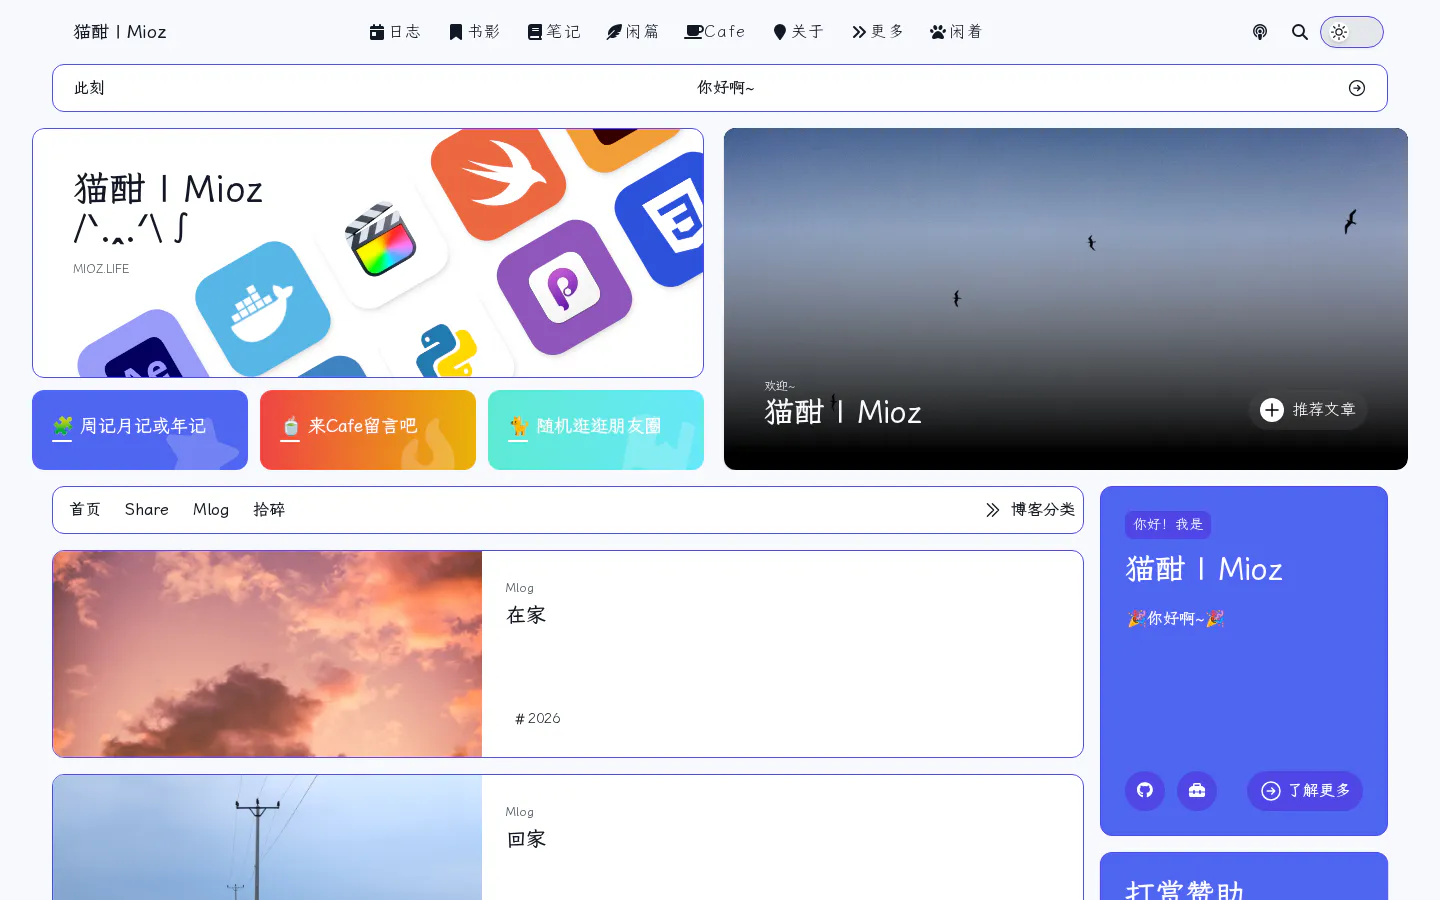Click the MIOZ.LIFE text in the banner
1440x900 pixels.
(101, 269)
